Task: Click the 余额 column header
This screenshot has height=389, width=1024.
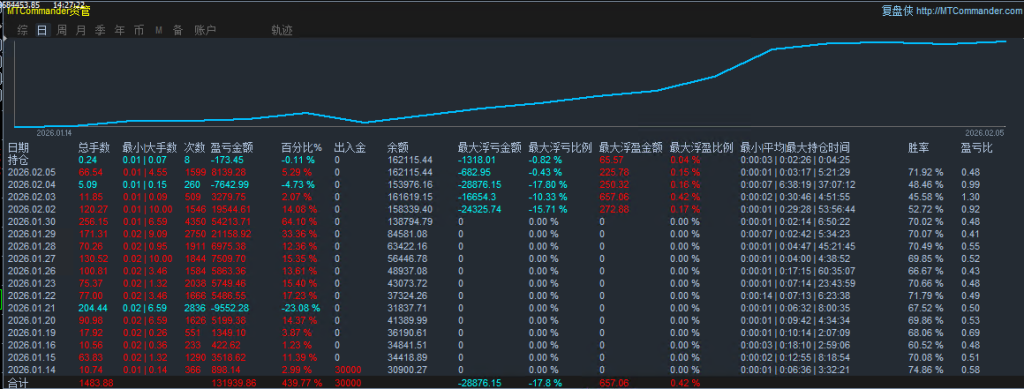Action: [x=398, y=148]
